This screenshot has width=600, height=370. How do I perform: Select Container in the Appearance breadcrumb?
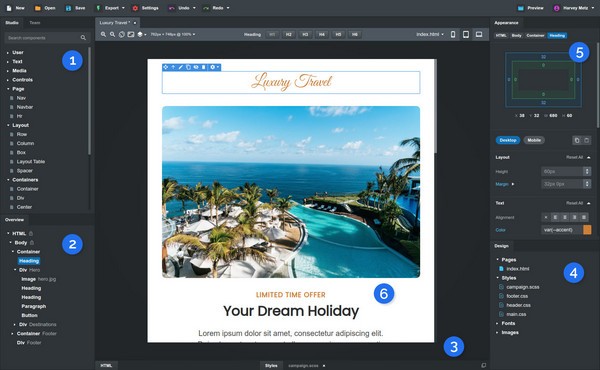click(535, 35)
